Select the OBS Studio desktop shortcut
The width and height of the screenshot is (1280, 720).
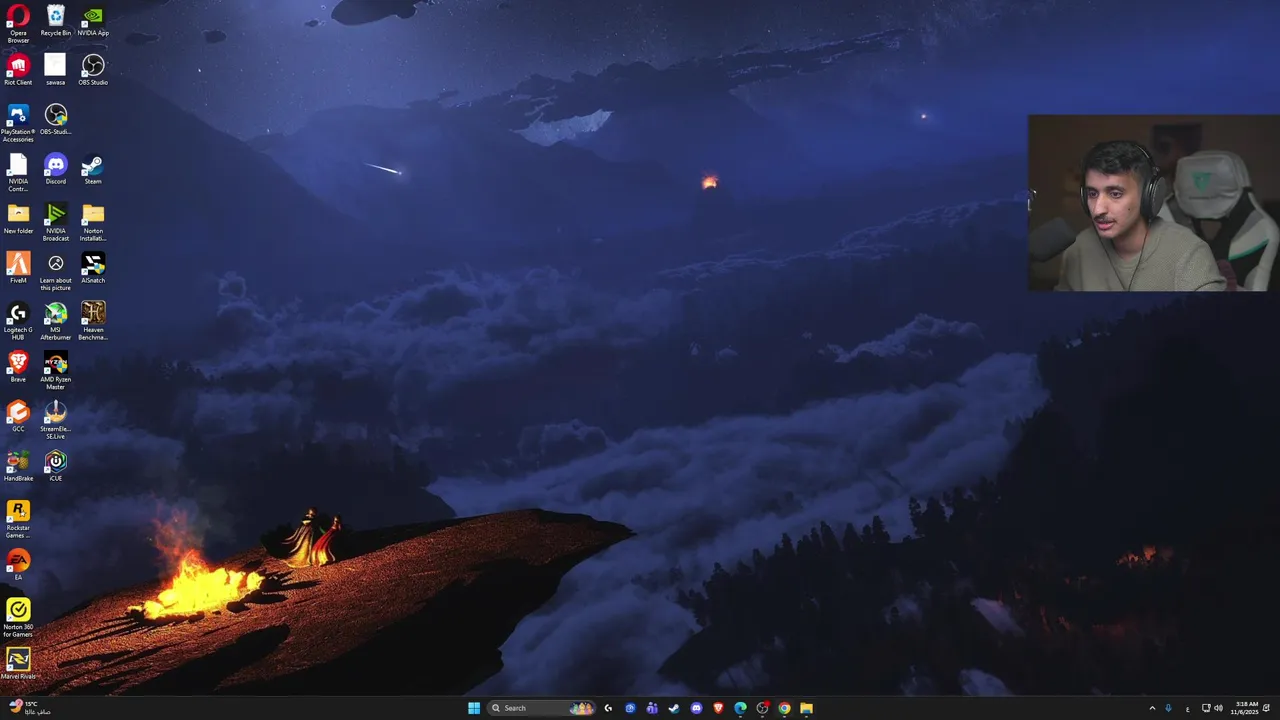[93, 70]
